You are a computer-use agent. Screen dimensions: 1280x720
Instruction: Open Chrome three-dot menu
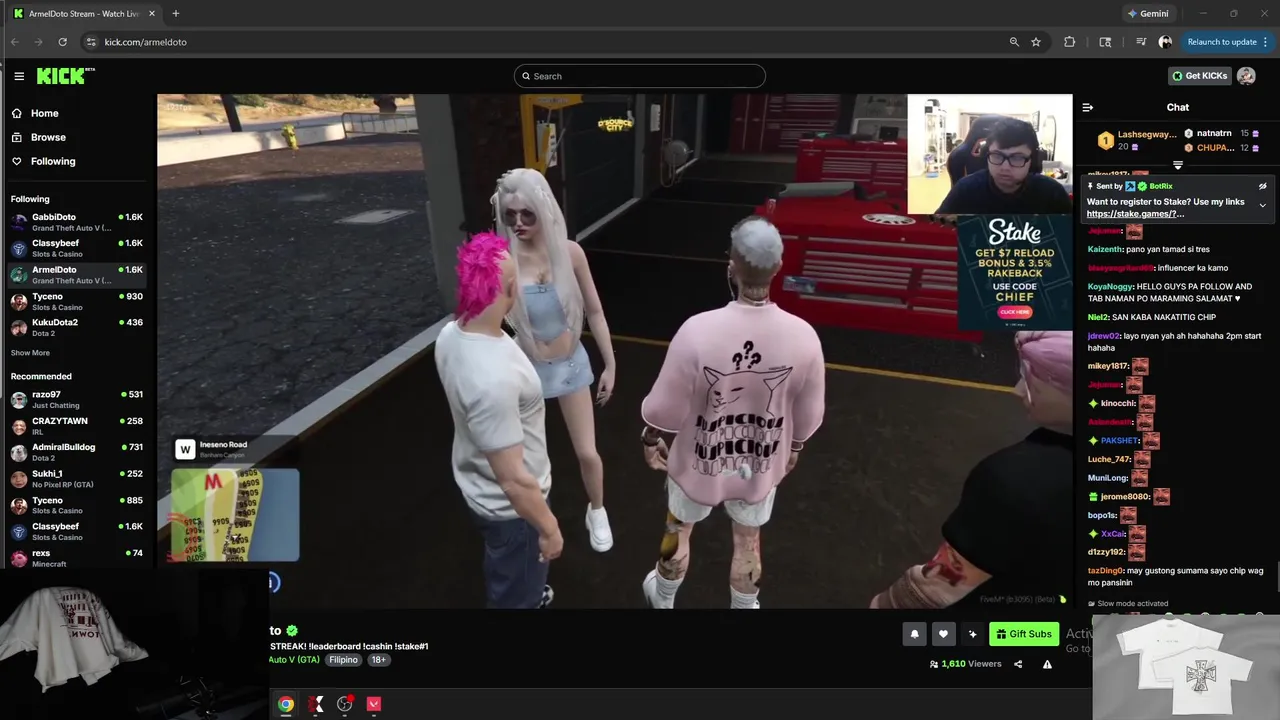(1266, 42)
